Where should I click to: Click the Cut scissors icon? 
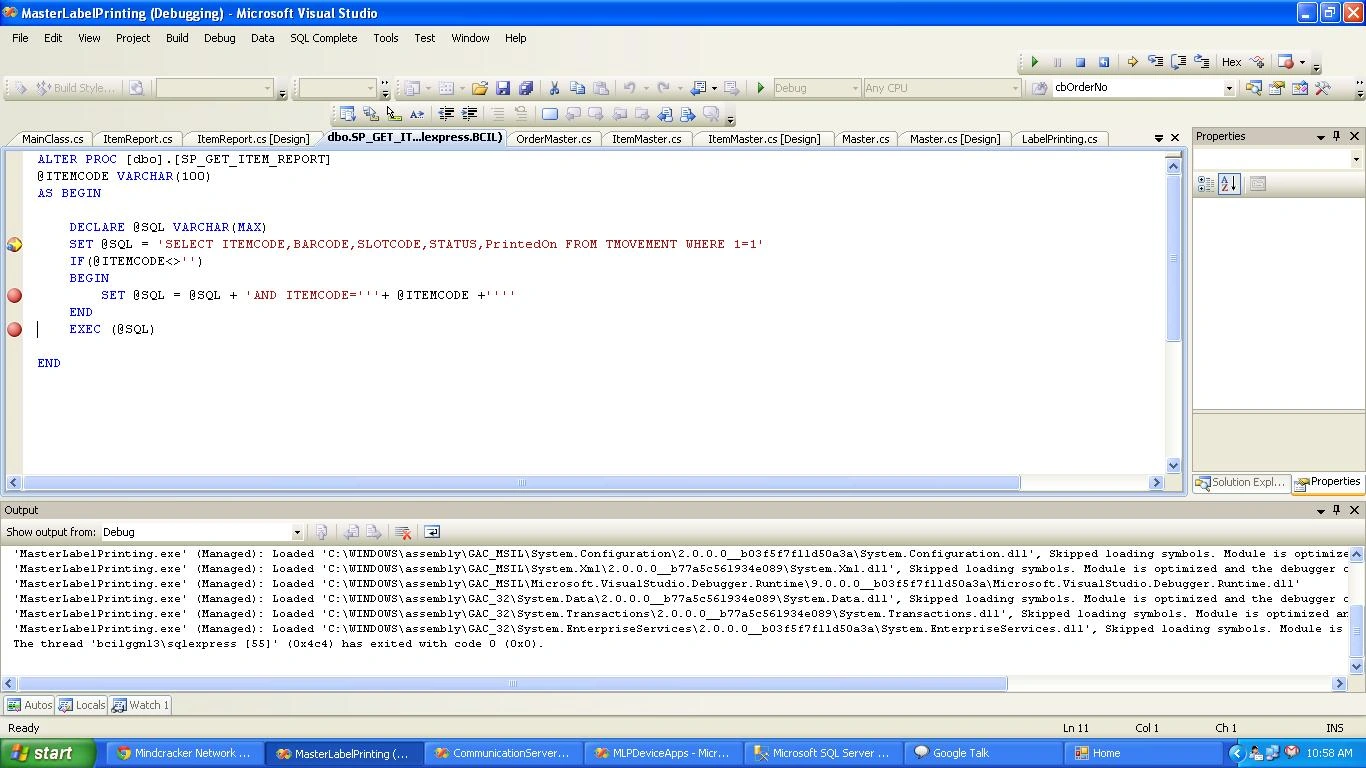tap(553, 88)
